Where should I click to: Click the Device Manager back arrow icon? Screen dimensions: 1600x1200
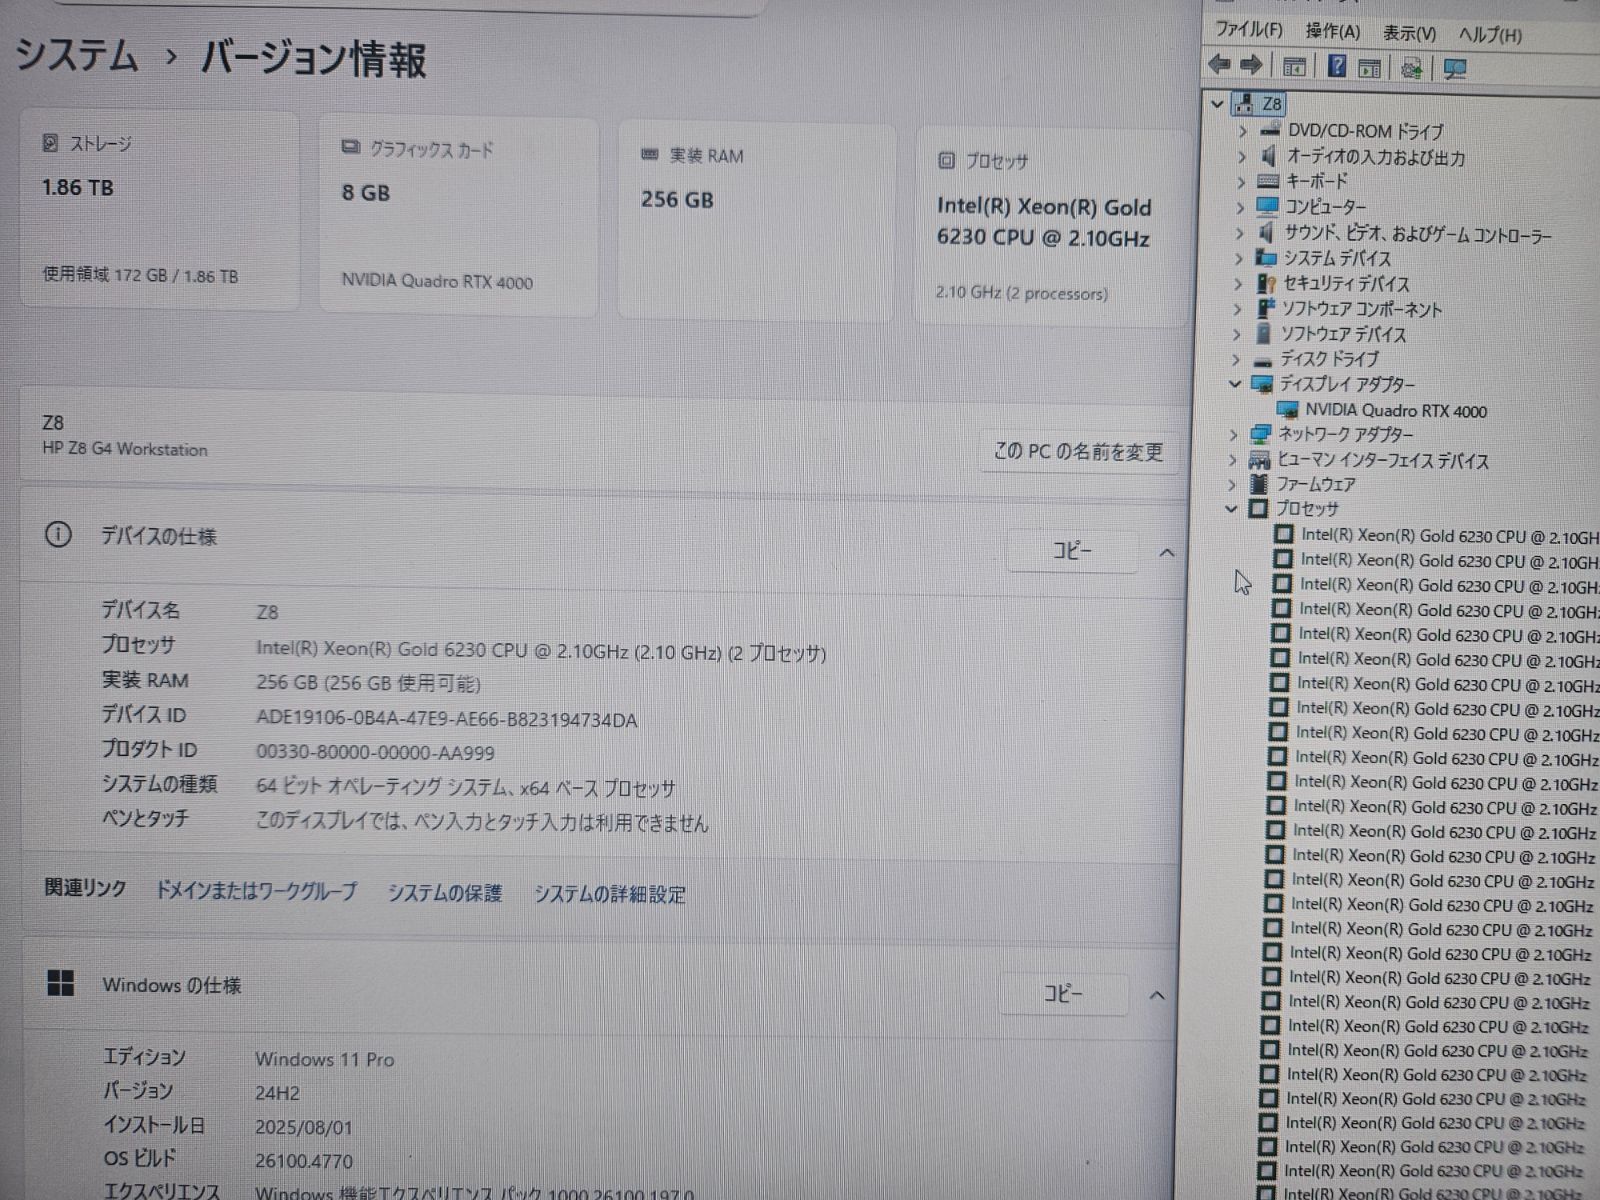pos(1219,66)
